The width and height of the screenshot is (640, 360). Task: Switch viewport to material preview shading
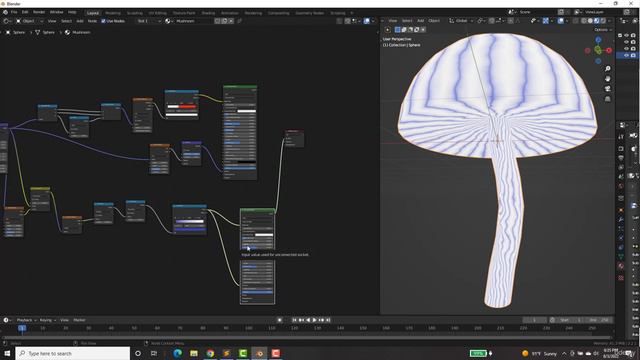click(596, 20)
